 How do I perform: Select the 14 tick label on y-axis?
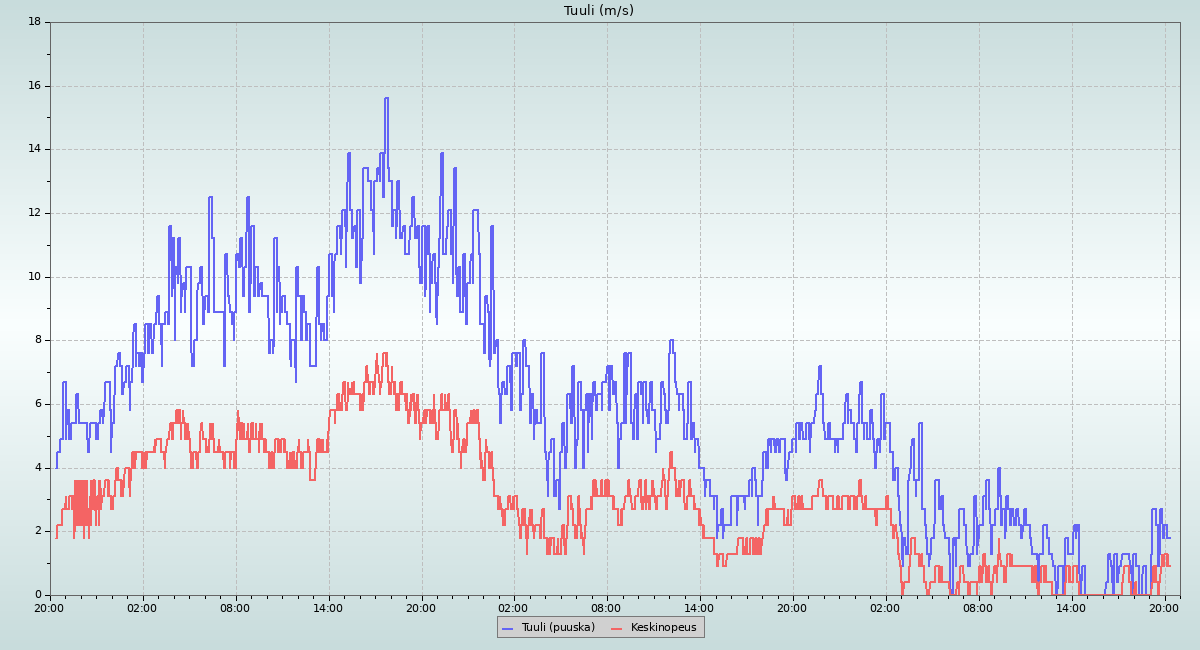tap(34, 149)
